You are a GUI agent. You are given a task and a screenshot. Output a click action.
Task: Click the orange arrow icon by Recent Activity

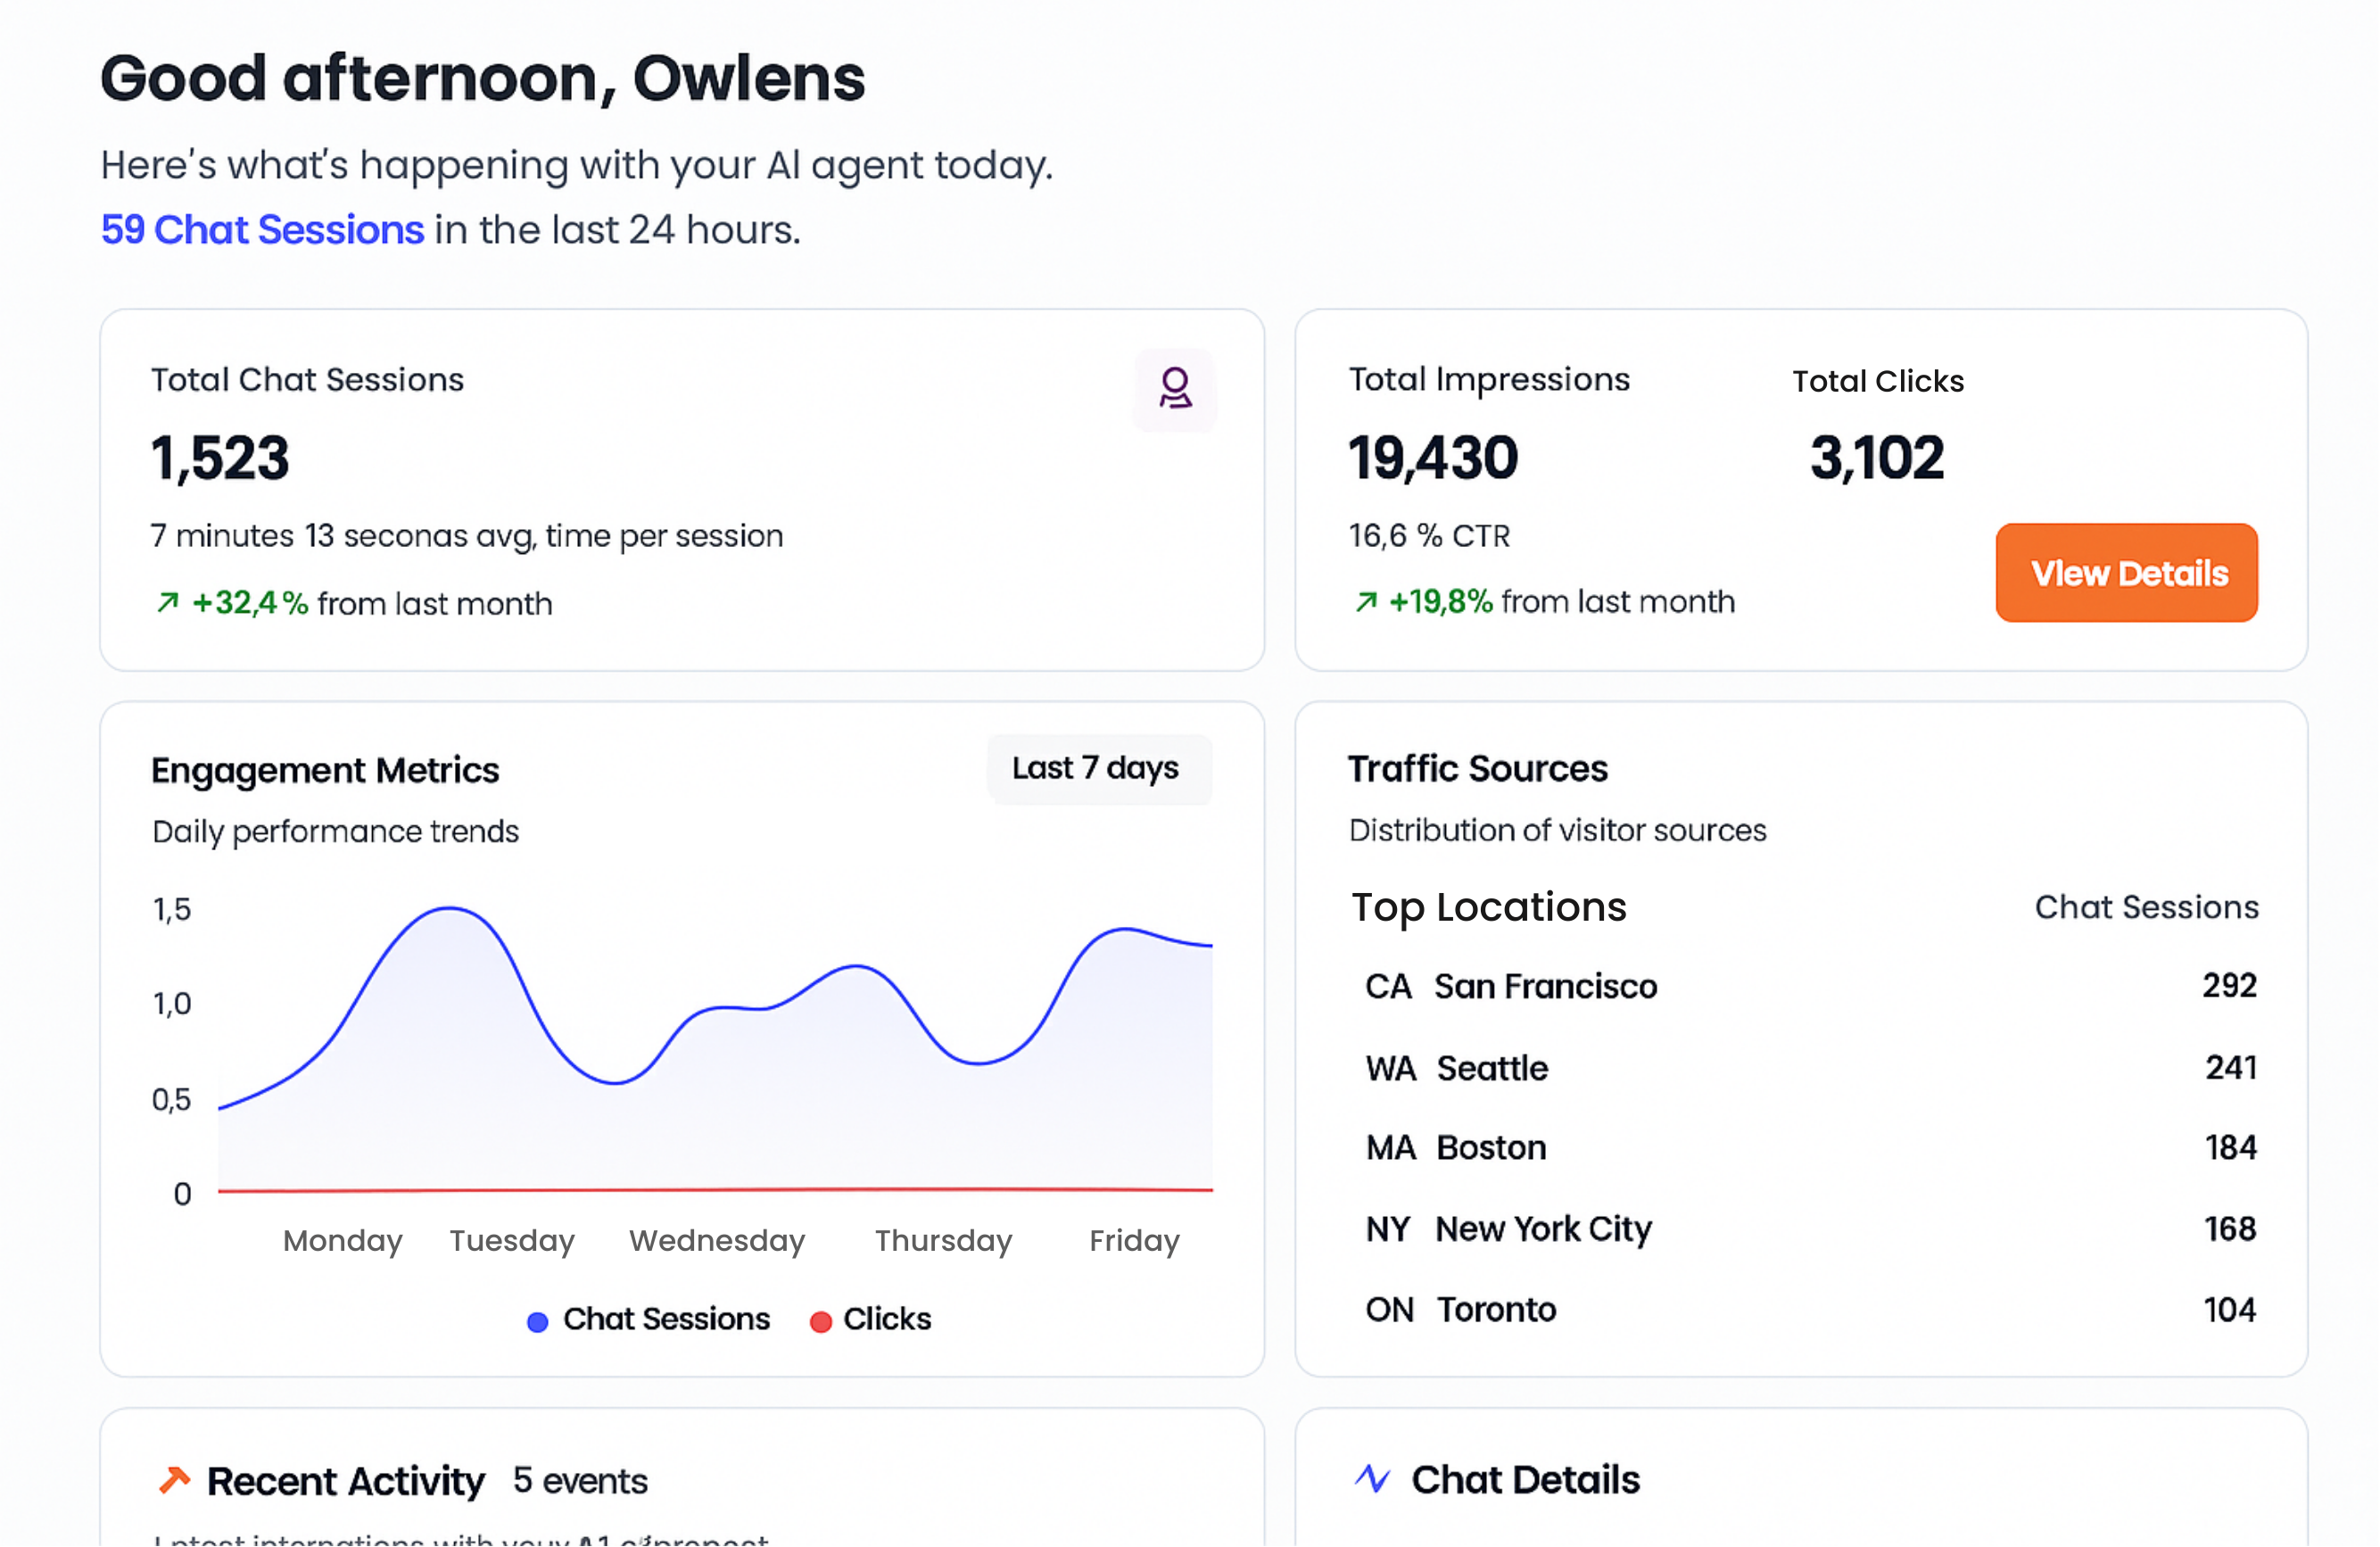[175, 1479]
